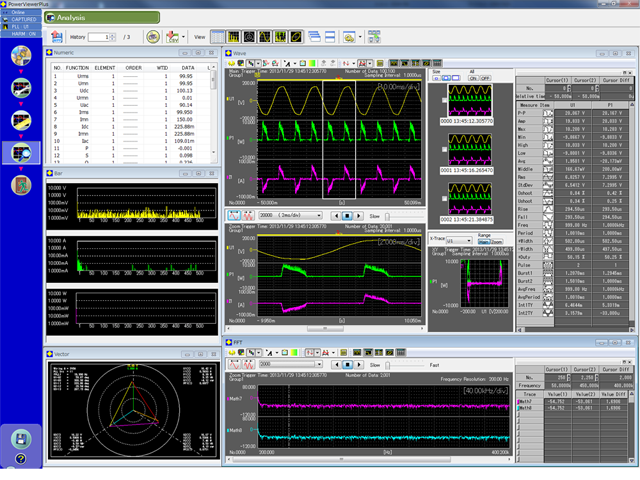
Task: Open the CSV export dropdown arrow
Action: pyautogui.click(x=183, y=37)
